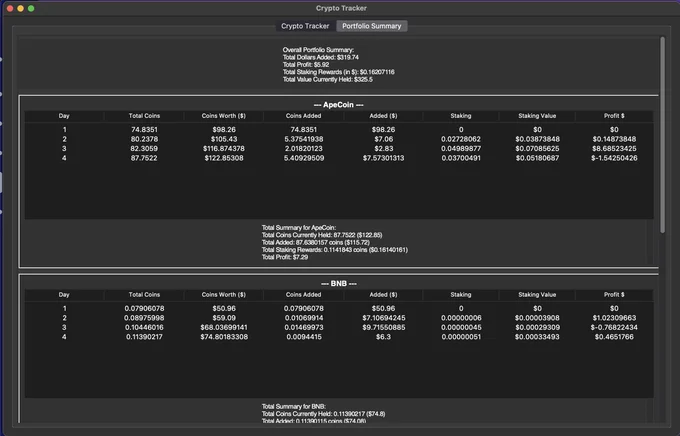The image size is (680, 436).
Task: Click BNB Added cell $6.3
Action: point(383,337)
